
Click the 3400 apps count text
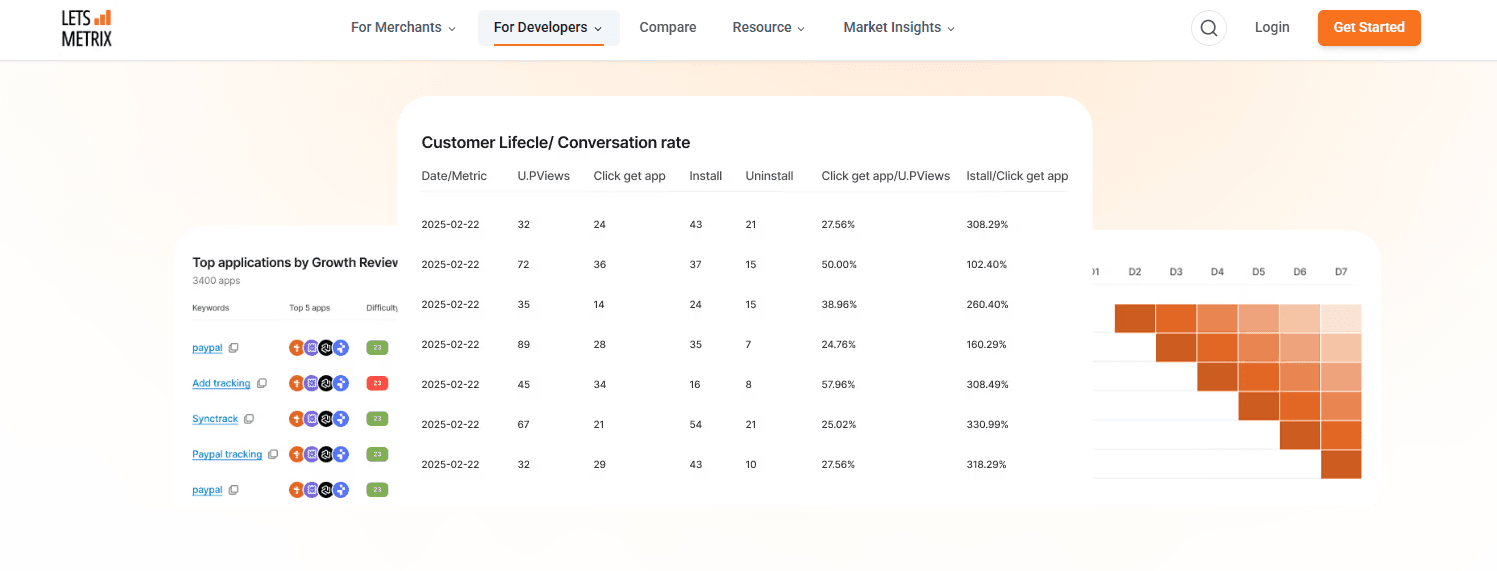coord(215,281)
